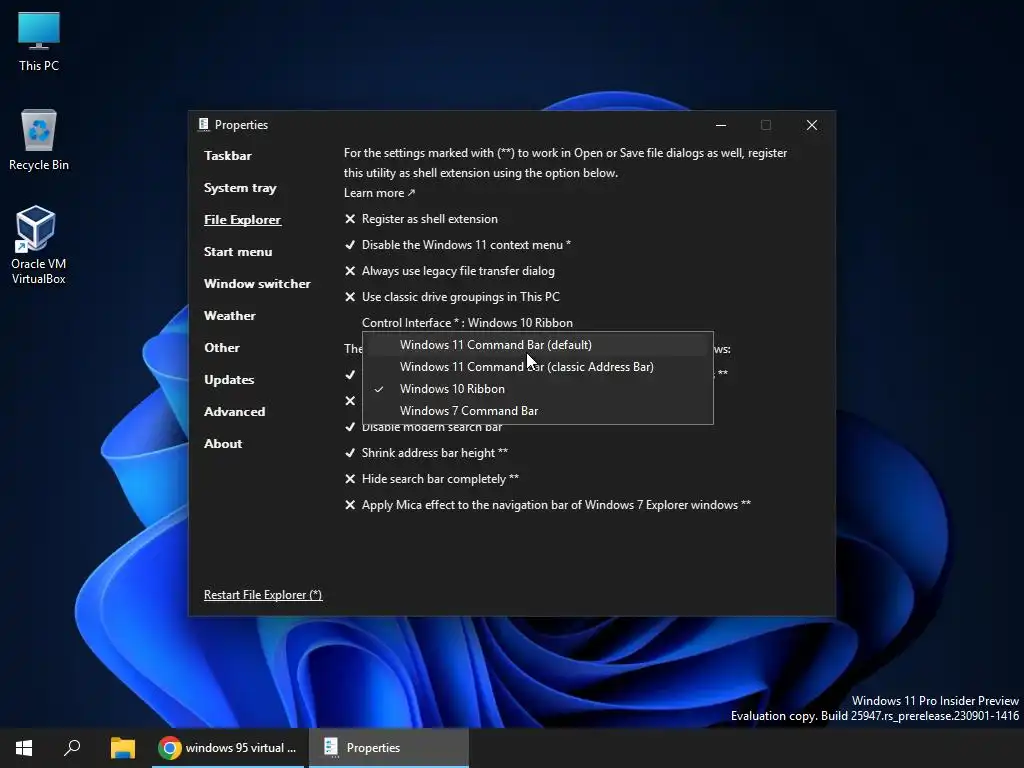Toggle Always use legacy file transfer dialog
The height and width of the screenshot is (768, 1024).
pos(450,271)
